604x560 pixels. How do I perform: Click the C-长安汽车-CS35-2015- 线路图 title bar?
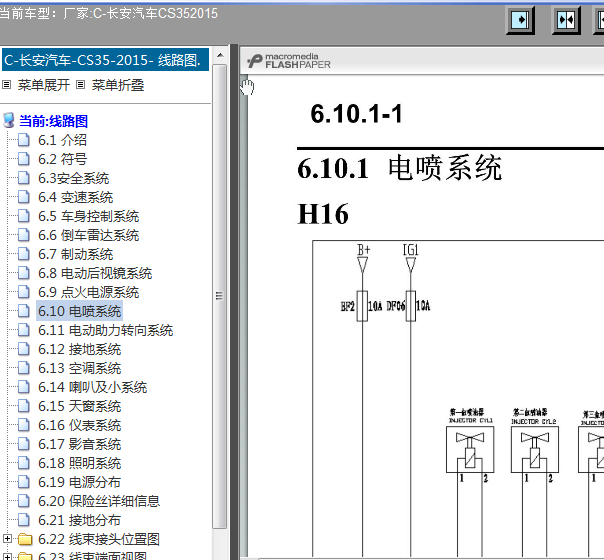[105, 60]
